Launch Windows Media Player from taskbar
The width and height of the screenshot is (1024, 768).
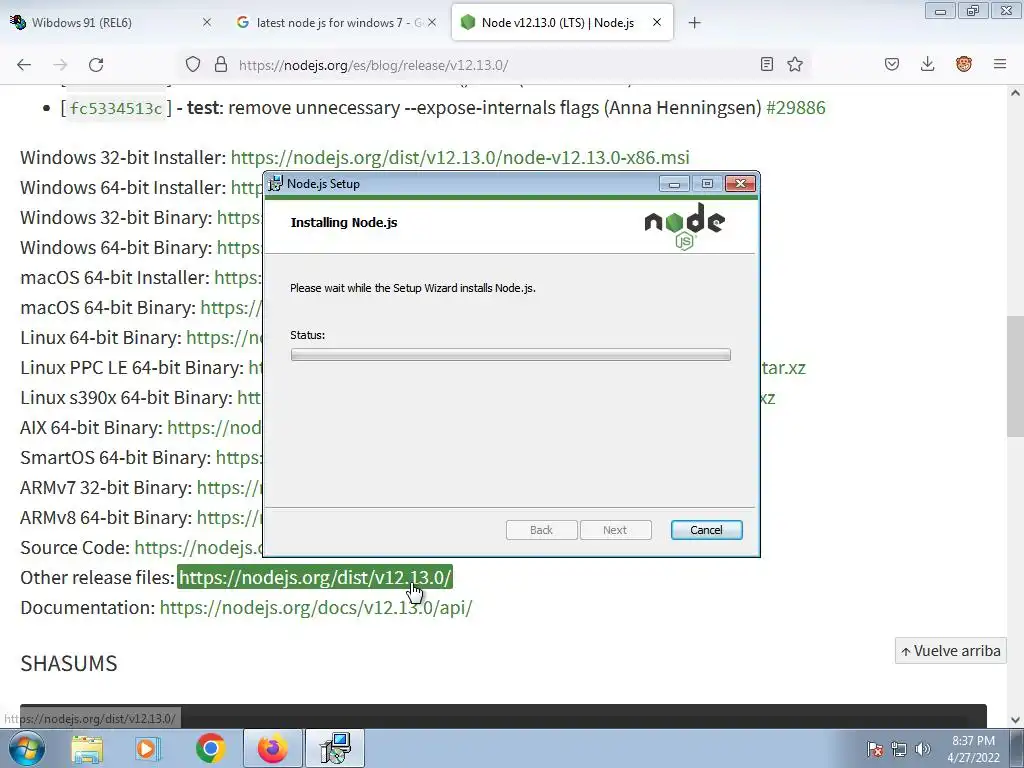[x=148, y=748]
